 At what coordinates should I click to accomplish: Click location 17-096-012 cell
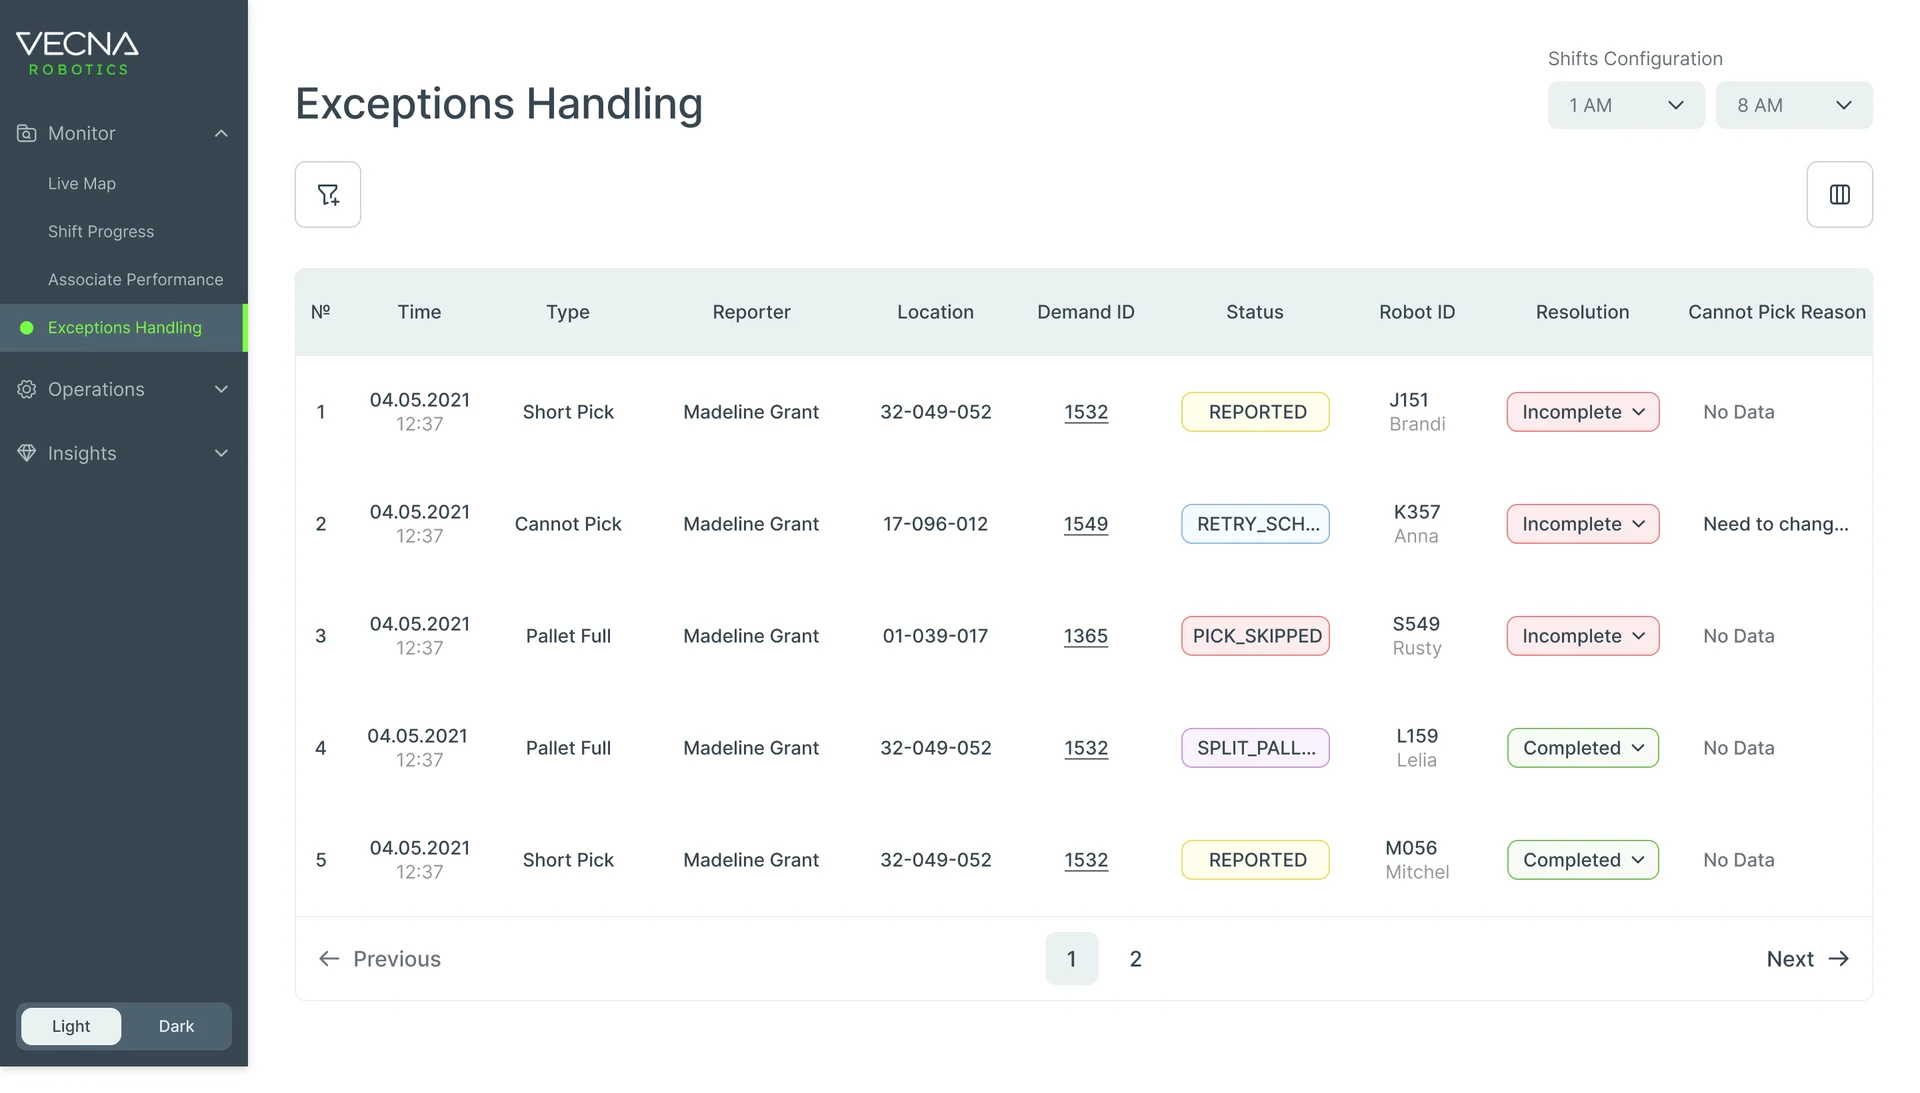935,524
